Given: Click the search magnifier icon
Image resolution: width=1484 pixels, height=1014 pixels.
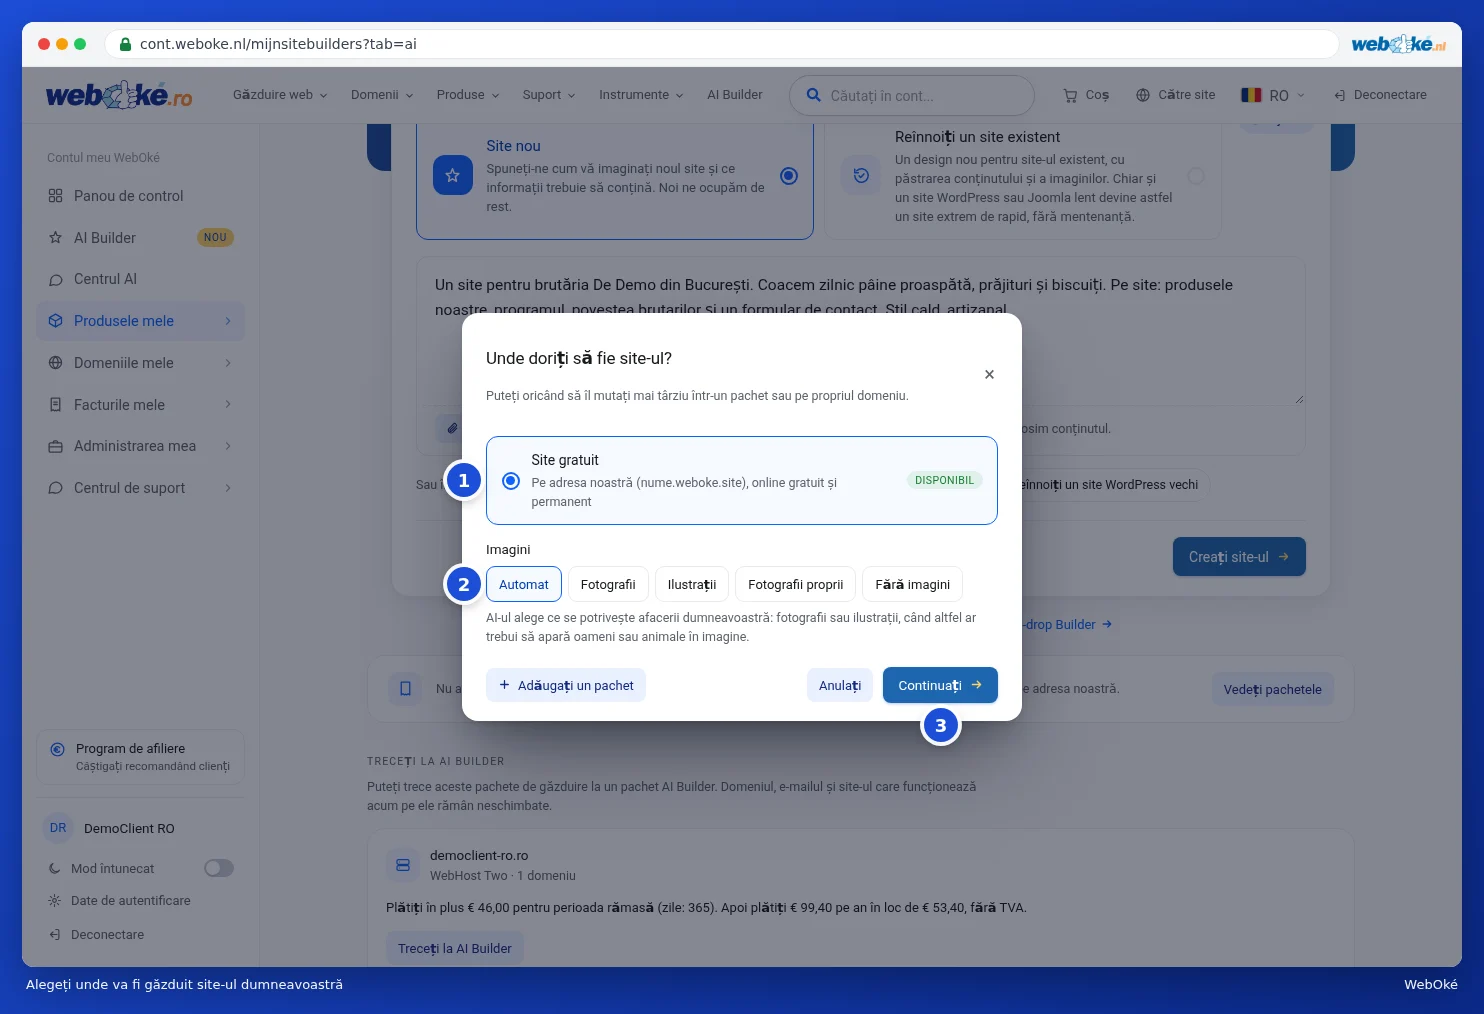Looking at the screenshot, I should pyautogui.click(x=814, y=95).
